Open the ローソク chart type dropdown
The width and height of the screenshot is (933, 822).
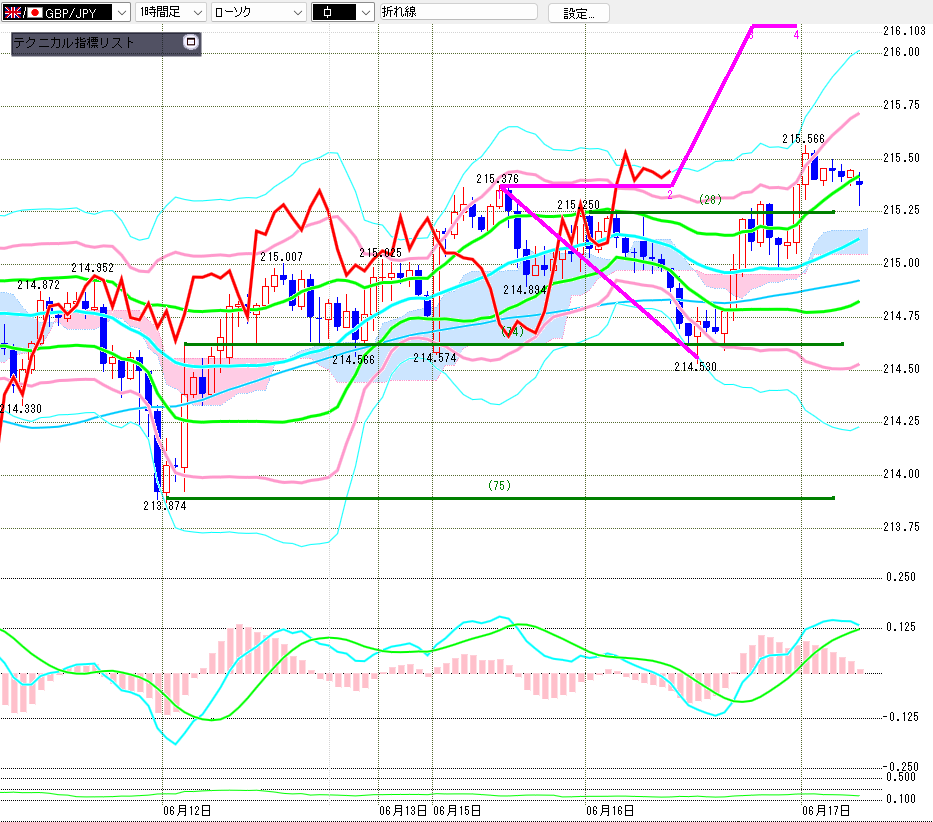259,12
